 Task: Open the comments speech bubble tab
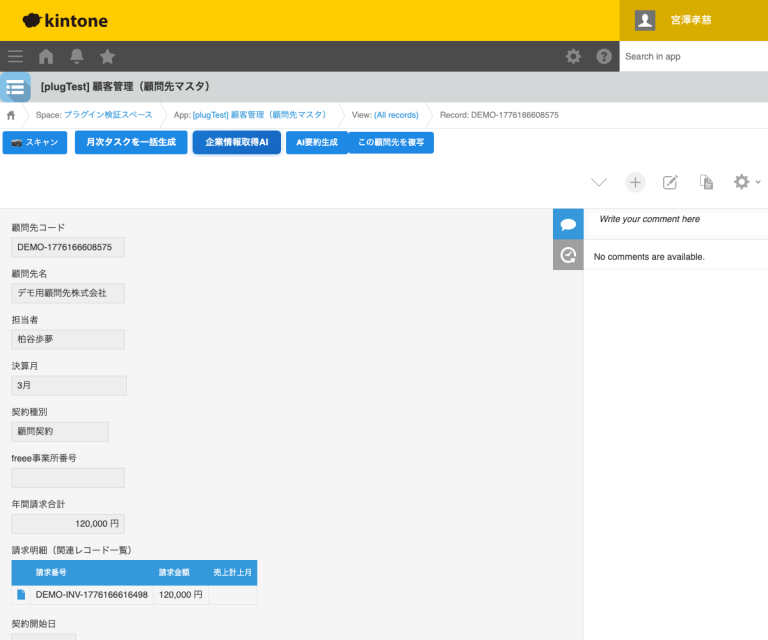(568, 224)
